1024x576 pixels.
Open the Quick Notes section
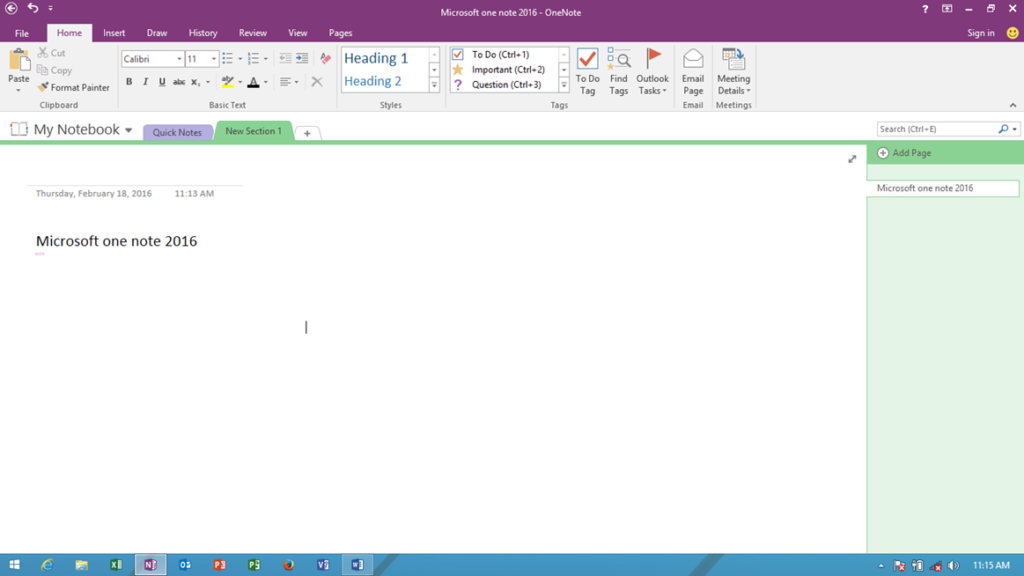[x=177, y=132]
